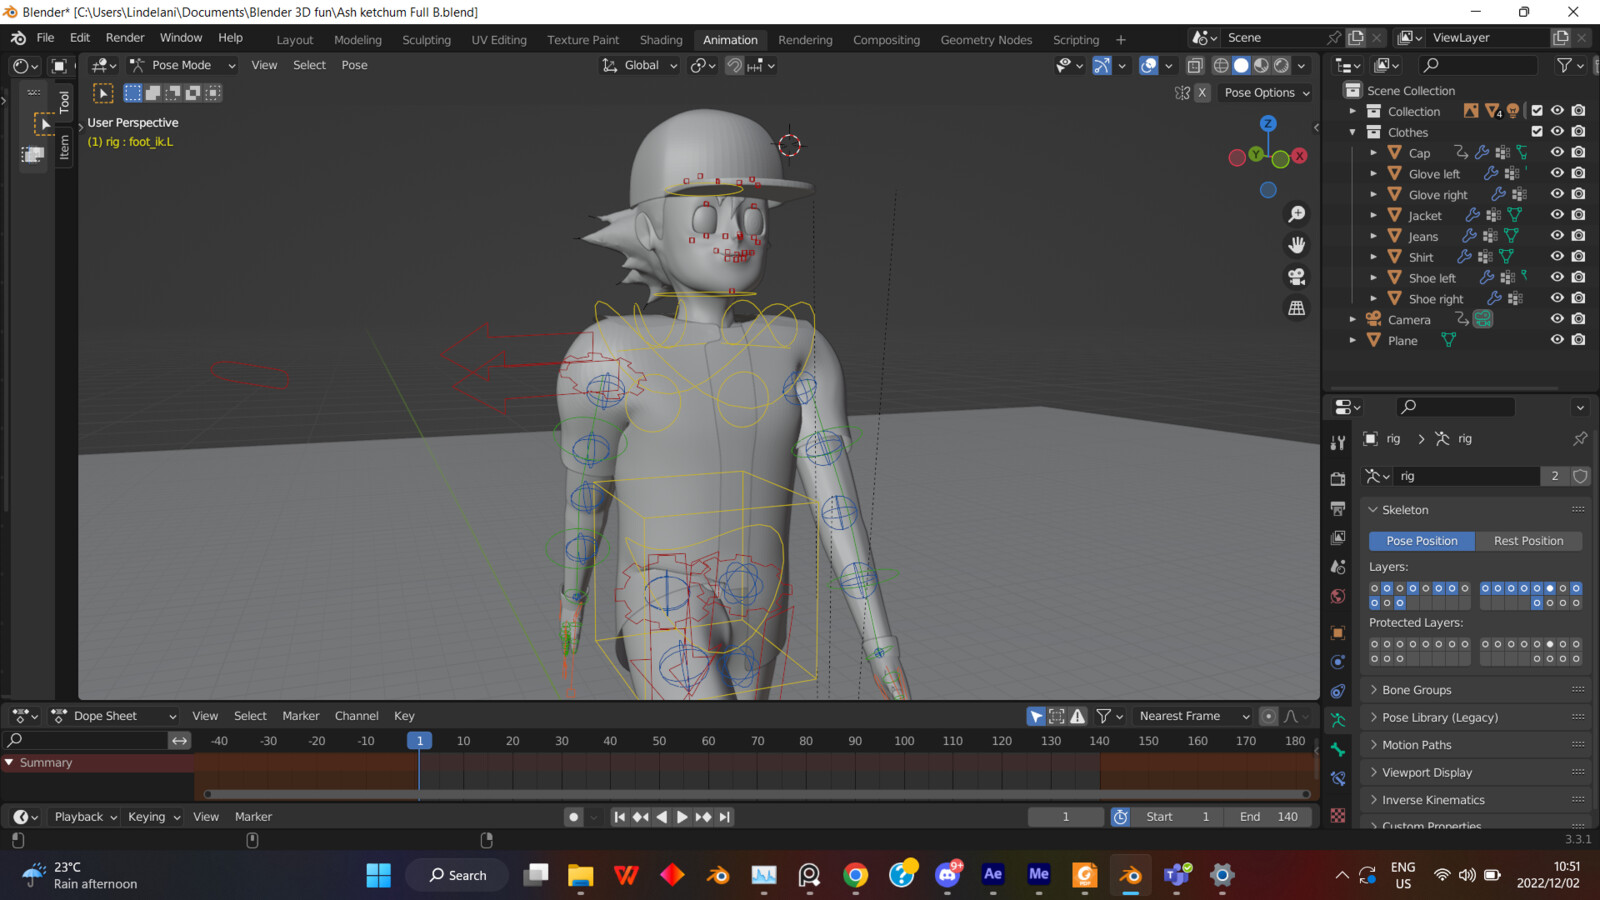Click the Pose Position button
The width and height of the screenshot is (1600, 900).
coord(1422,541)
